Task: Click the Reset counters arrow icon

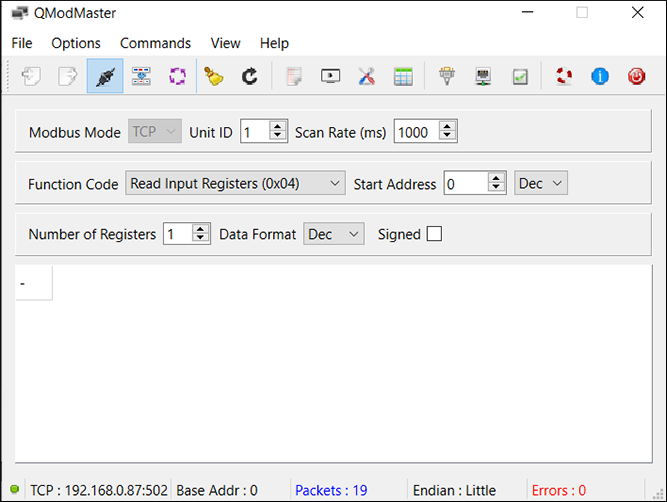Action: coord(250,77)
